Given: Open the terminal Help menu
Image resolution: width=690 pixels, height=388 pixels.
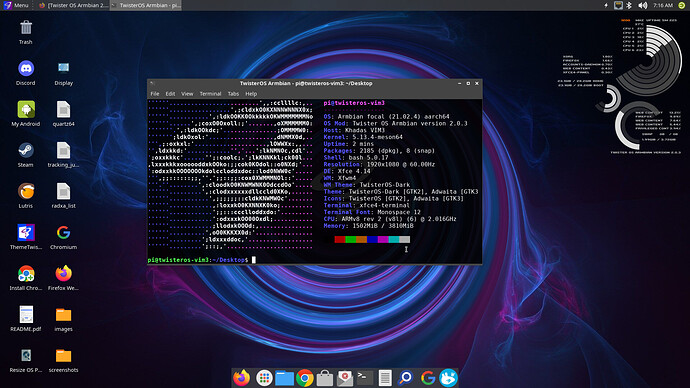Looking at the screenshot, I should coord(251,94).
